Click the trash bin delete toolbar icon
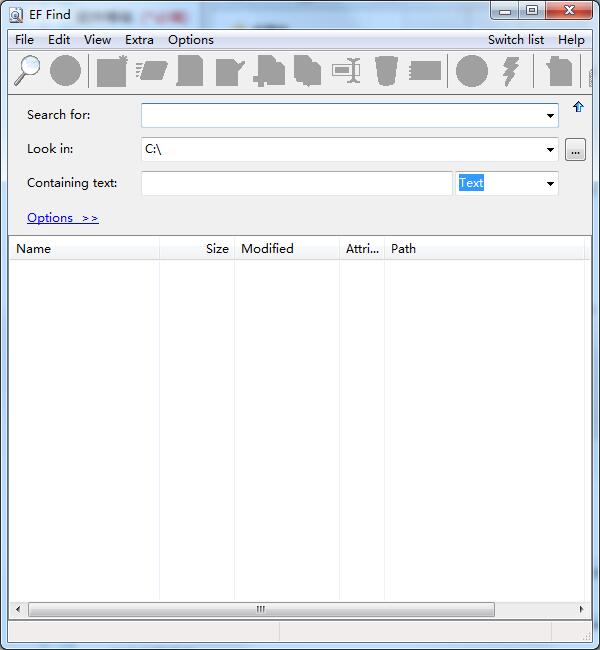The height and width of the screenshot is (650, 600). [x=386, y=71]
